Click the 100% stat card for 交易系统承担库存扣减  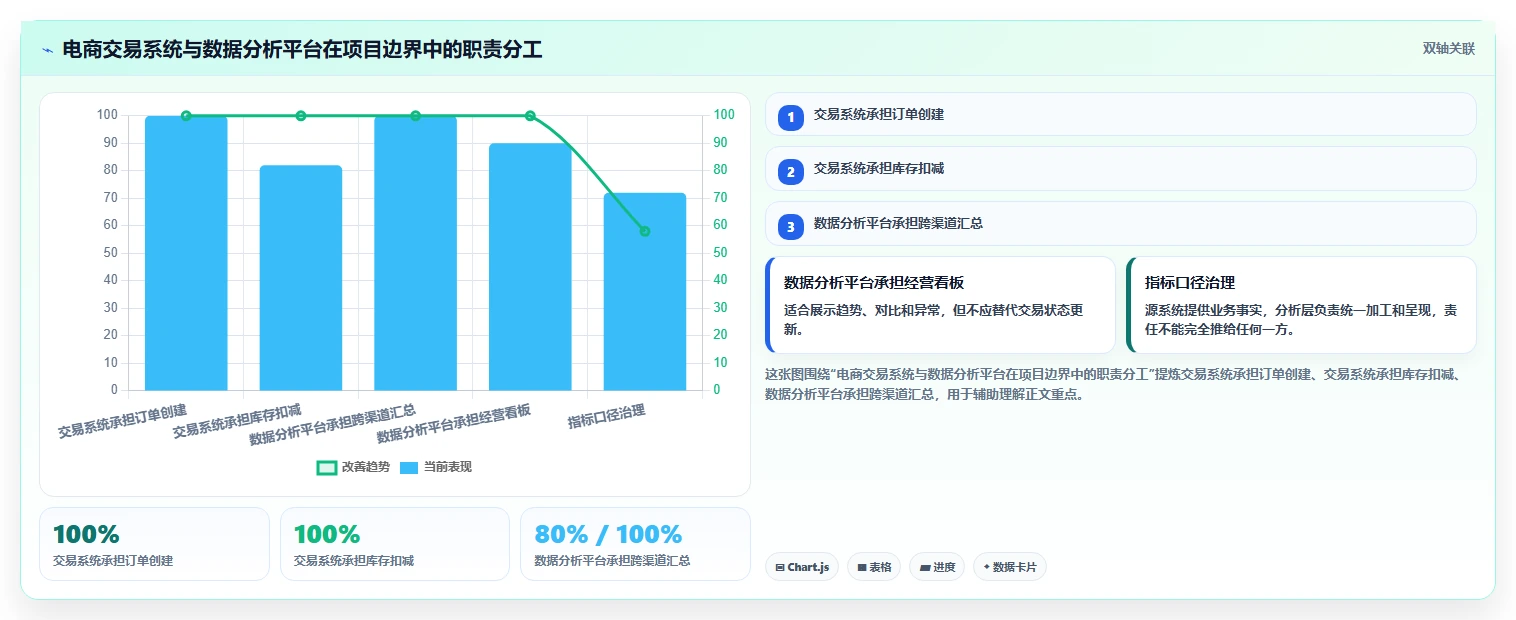pyautogui.click(x=395, y=544)
